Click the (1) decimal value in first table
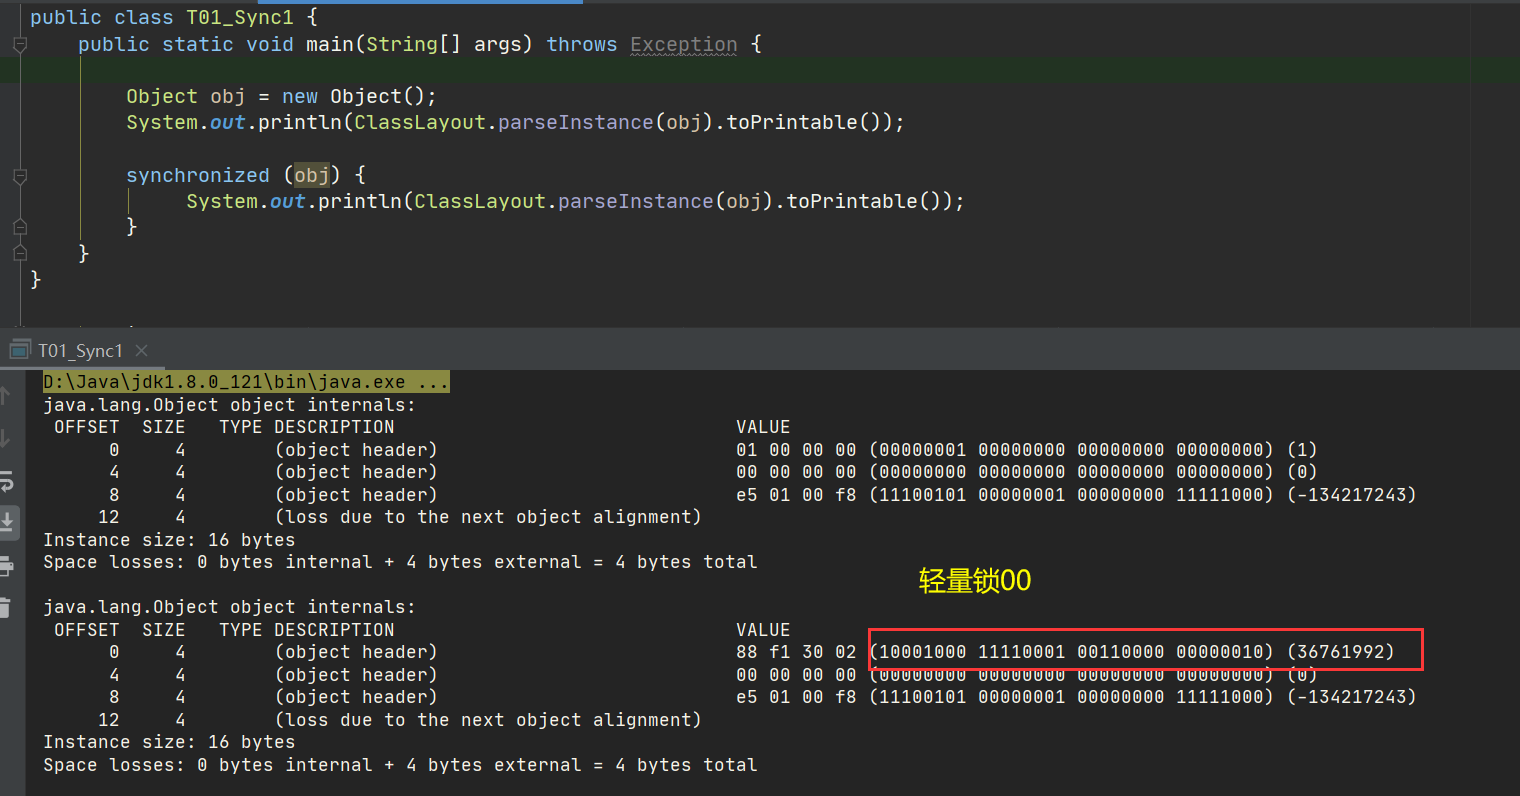This screenshot has height=796, width=1520. tap(1302, 450)
